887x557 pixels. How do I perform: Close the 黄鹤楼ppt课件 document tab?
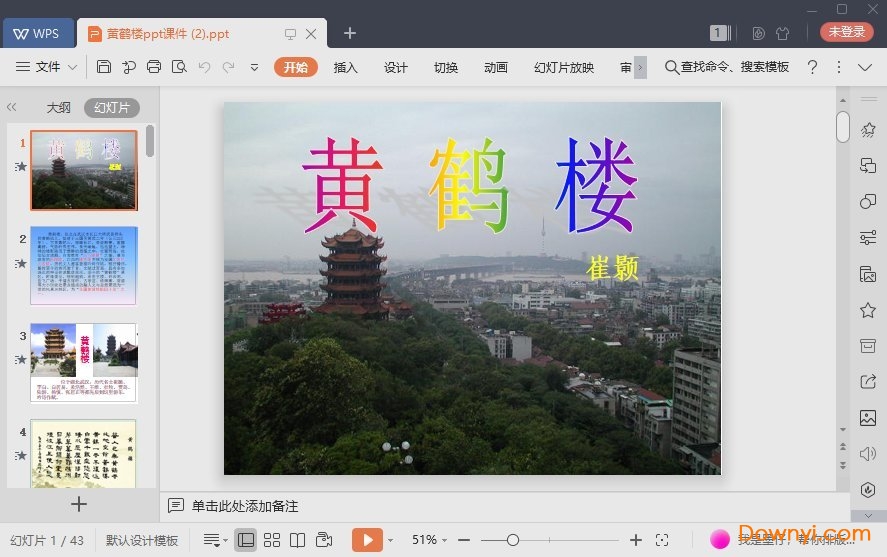point(311,34)
